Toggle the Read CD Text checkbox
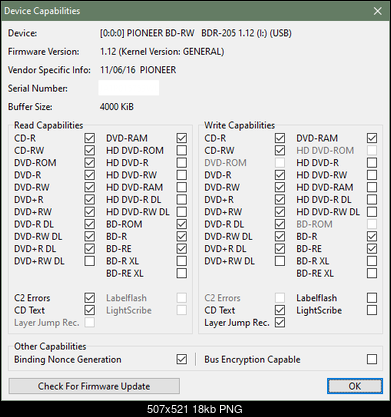The image size is (391, 417). [90, 310]
